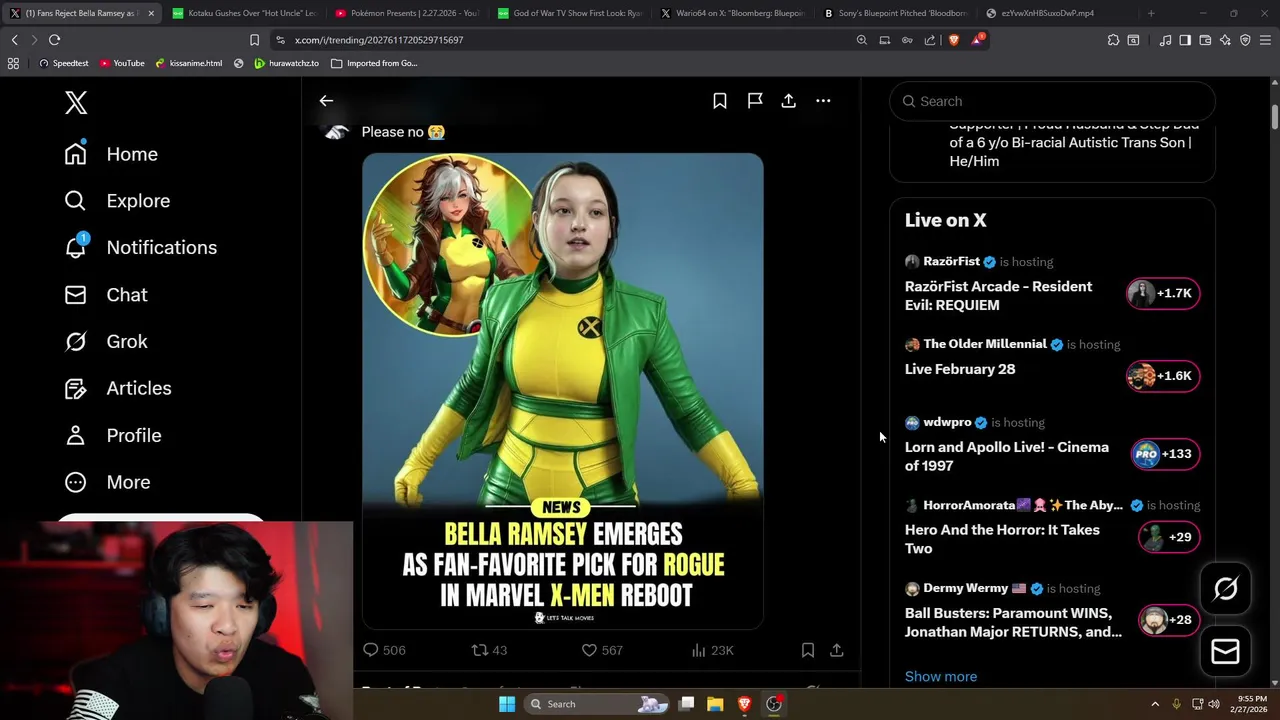Viewport: 1280px width, 720px height.
Task: Click the share icon in post header
Action: (789, 101)
